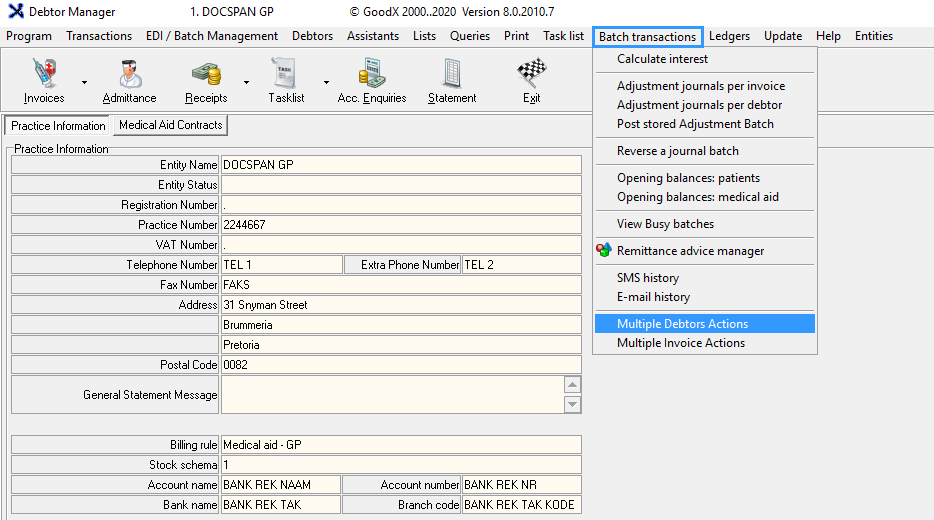Launch Acc. Enquiries from toolbar

pyautogui.click(x=372, y=76)
